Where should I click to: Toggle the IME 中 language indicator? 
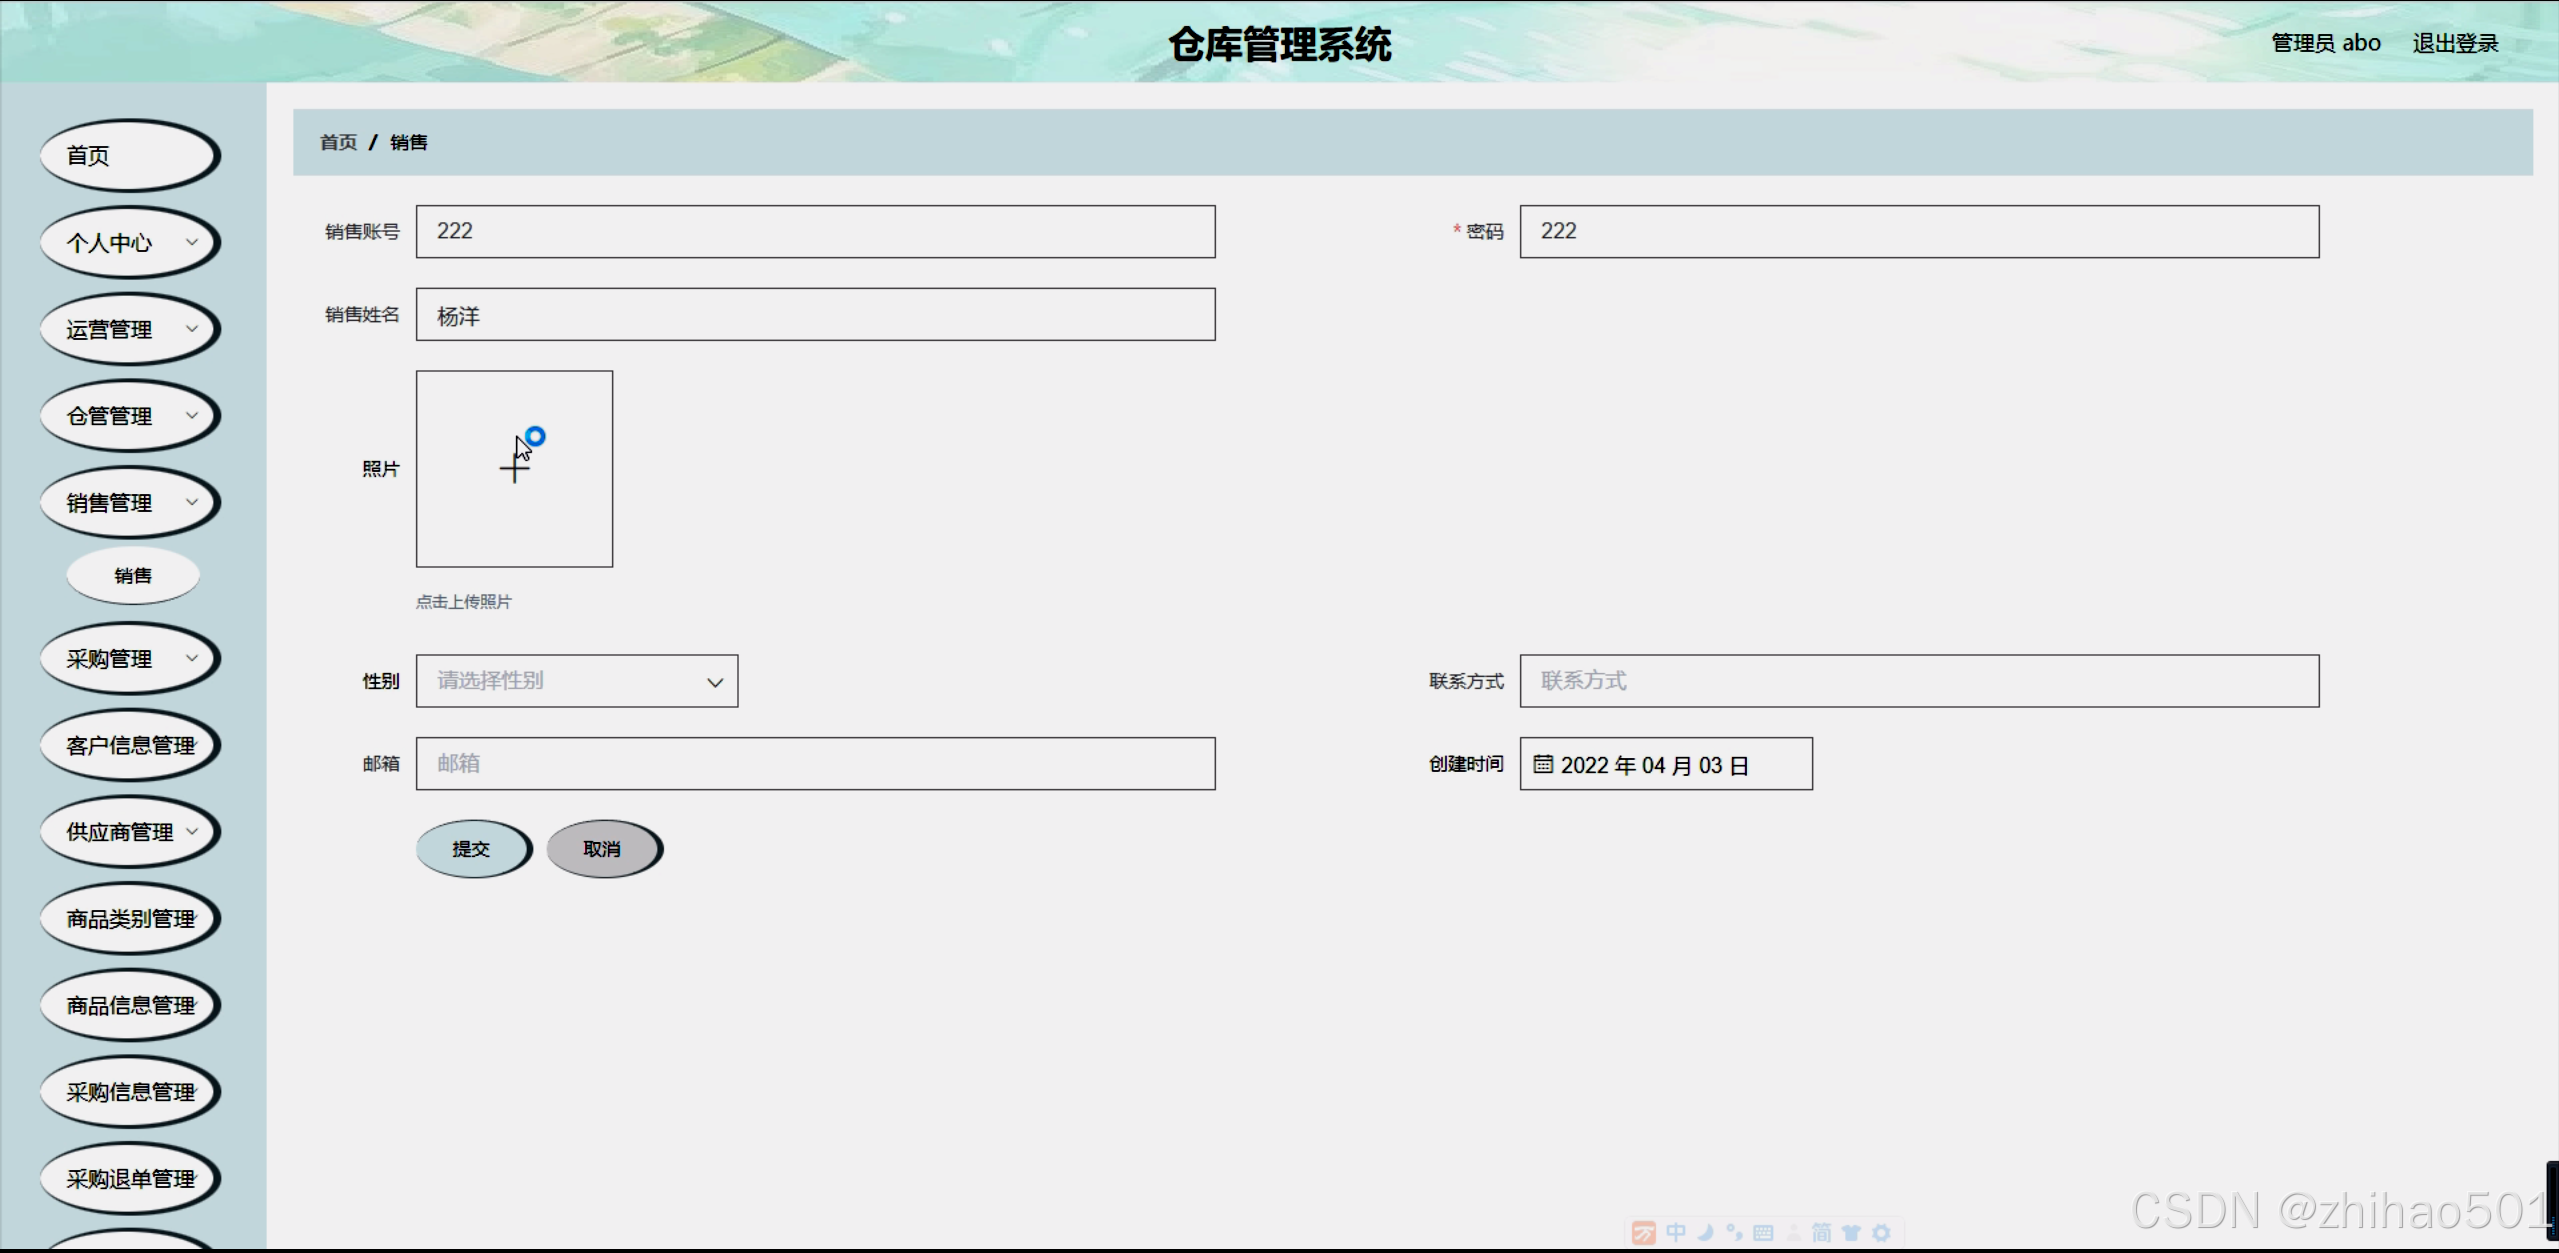click(x=1676, y=1233)
